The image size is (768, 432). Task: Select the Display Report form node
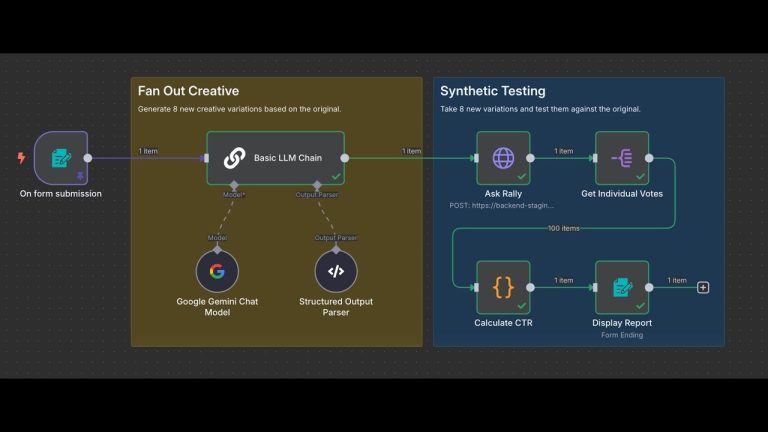coord(621,287)
